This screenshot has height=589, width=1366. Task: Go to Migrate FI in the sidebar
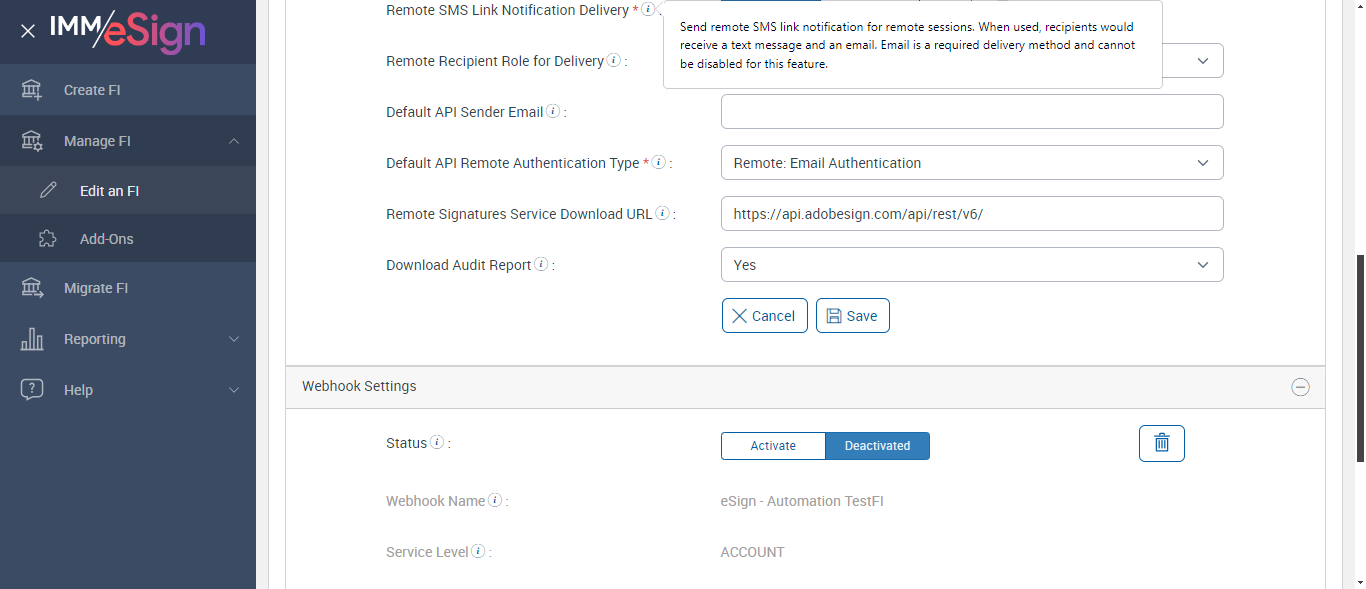pyautogui.click(x=96, y=288)
